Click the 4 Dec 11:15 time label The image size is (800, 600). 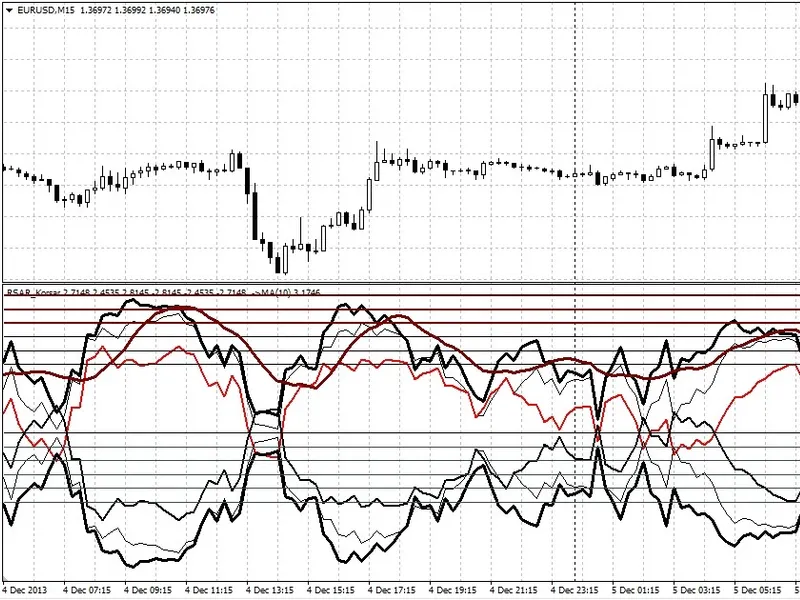pos(209,590)
